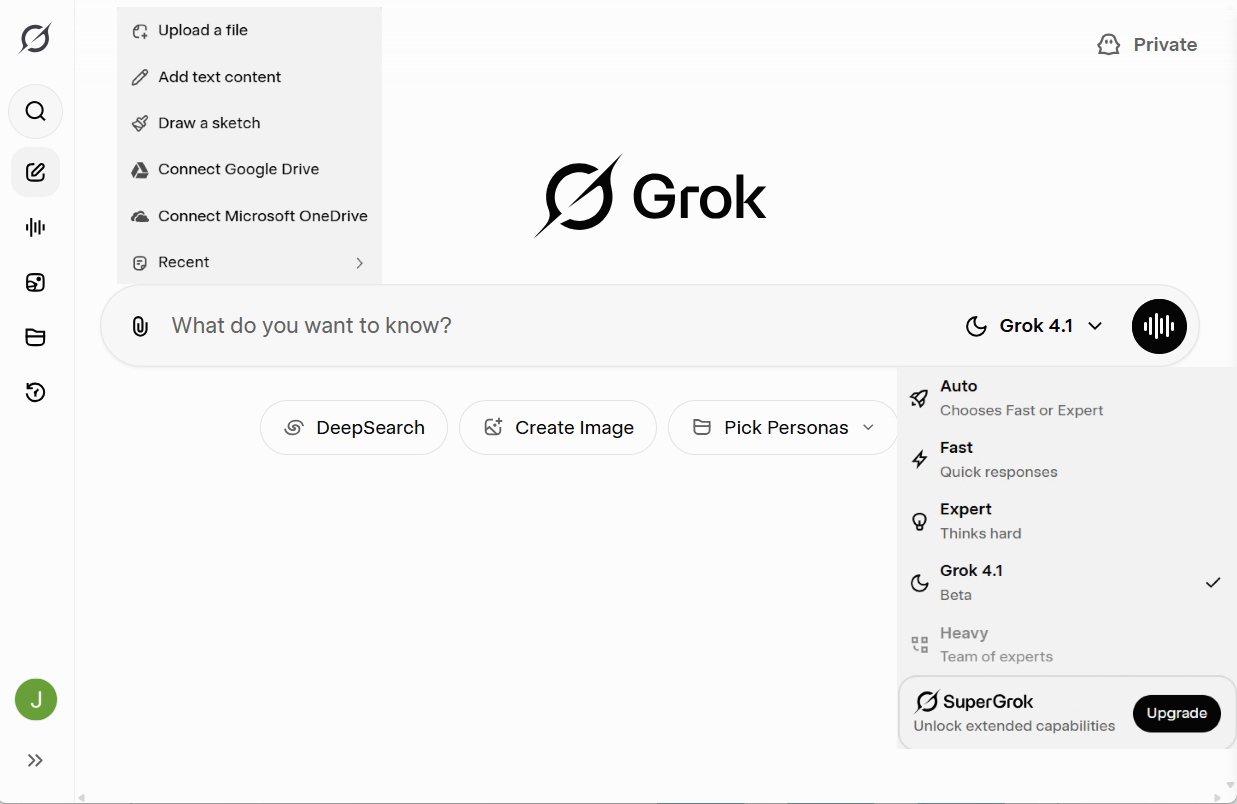This screenshot has width=1237, height=804.
Task: Click the OneDrive cloud icon
Action: 140,216
